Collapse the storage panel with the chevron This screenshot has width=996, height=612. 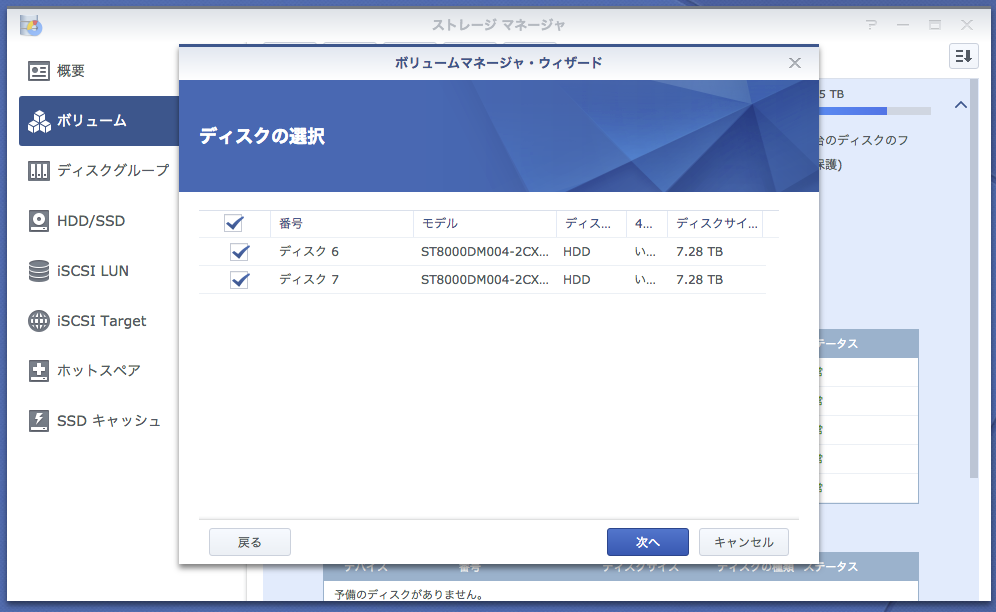point(961,104)
